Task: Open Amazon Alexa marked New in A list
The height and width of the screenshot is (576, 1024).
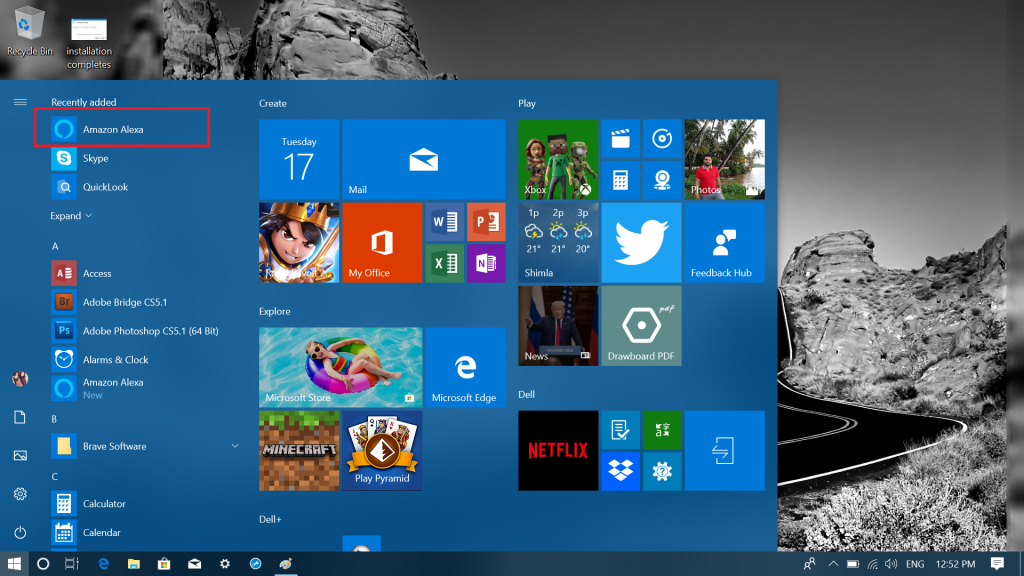Action: (144, 388)
